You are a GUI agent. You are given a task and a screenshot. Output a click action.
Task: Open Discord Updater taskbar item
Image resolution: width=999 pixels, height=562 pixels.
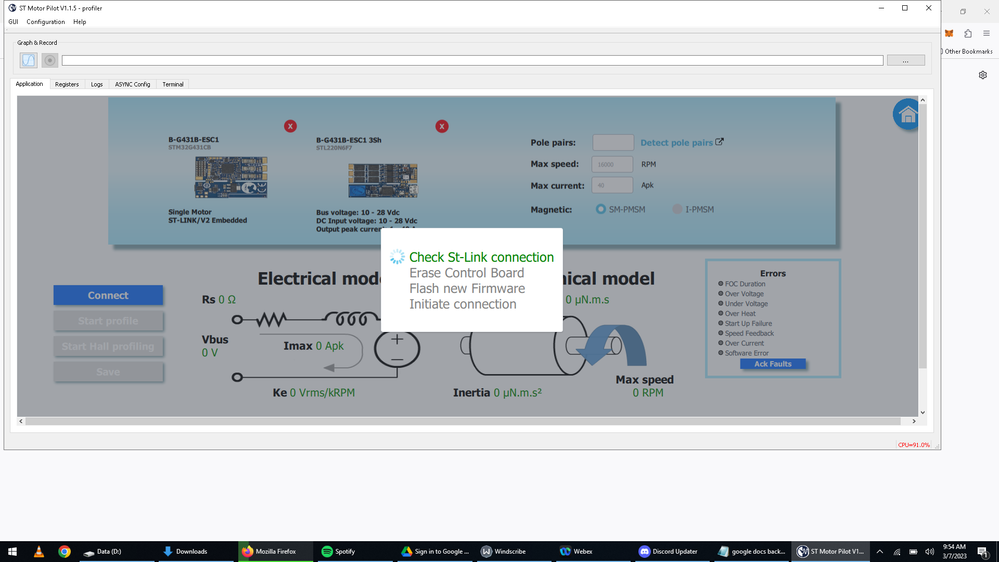click(x=673, y=552)
